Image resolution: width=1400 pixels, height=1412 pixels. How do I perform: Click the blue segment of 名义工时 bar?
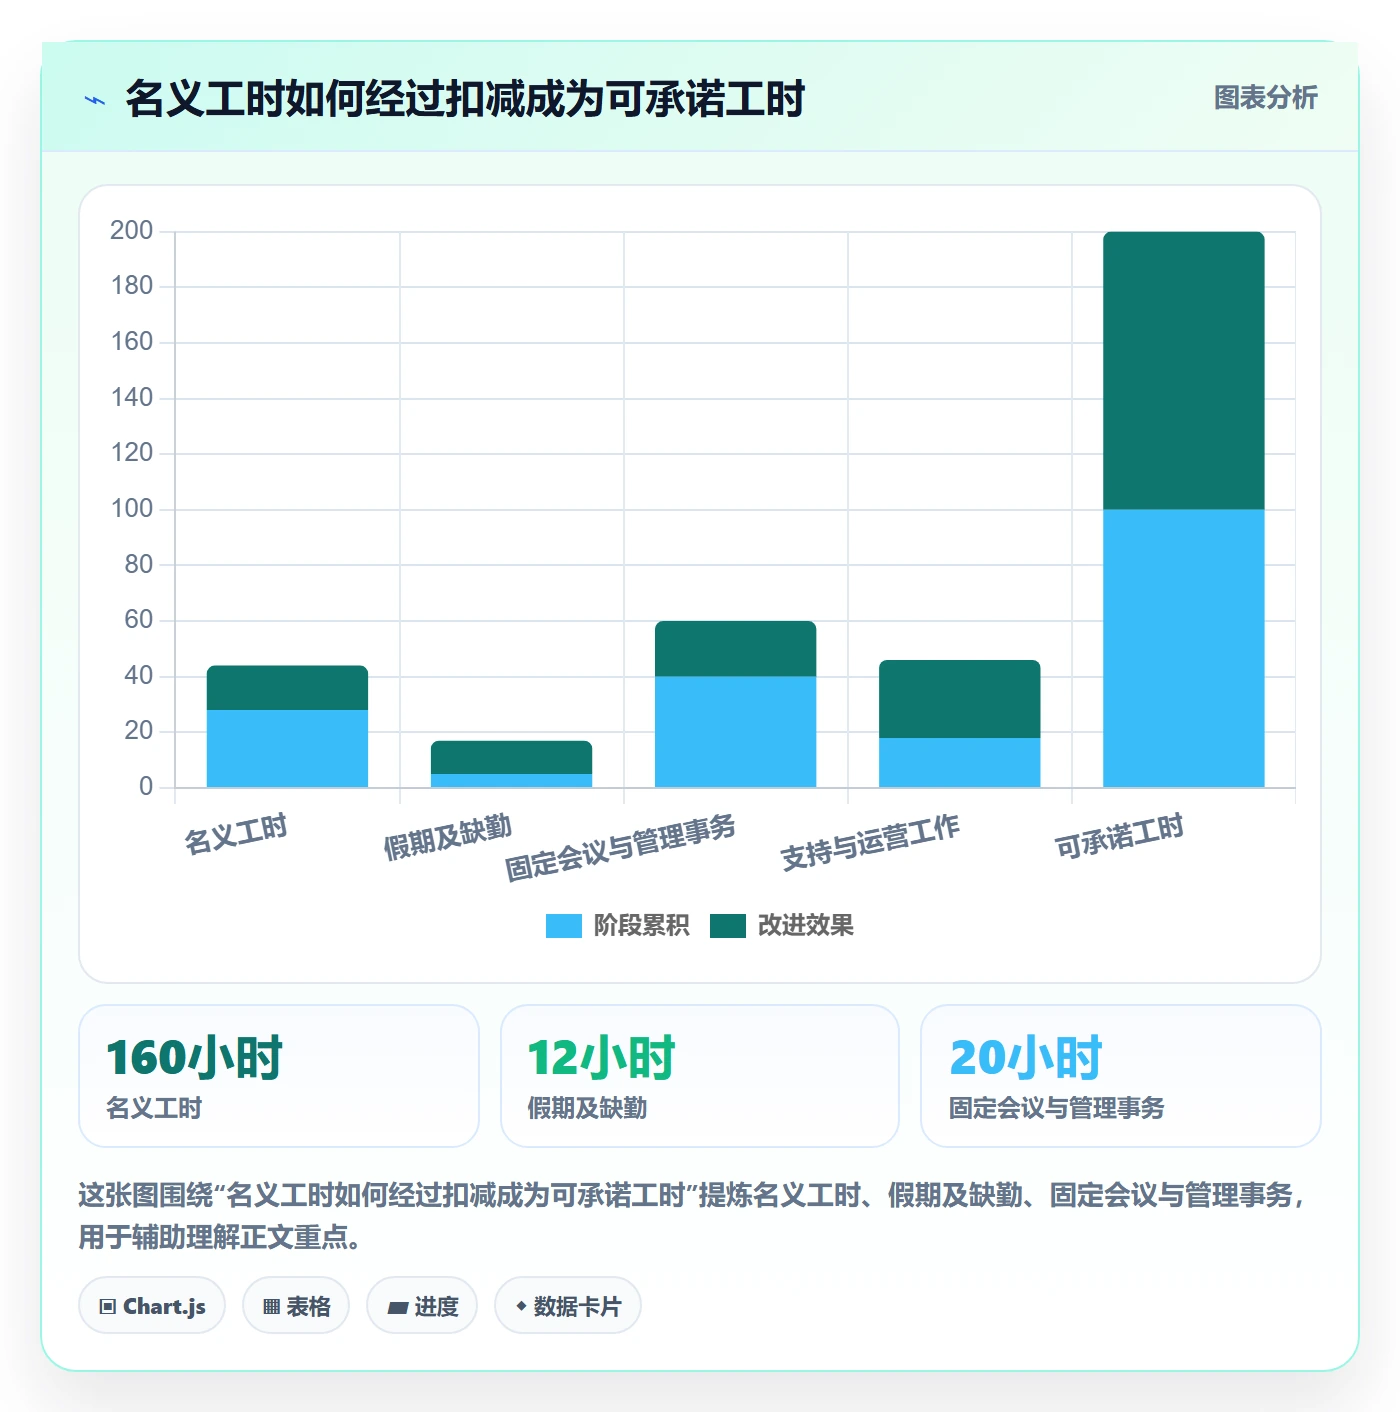point(287,748)
